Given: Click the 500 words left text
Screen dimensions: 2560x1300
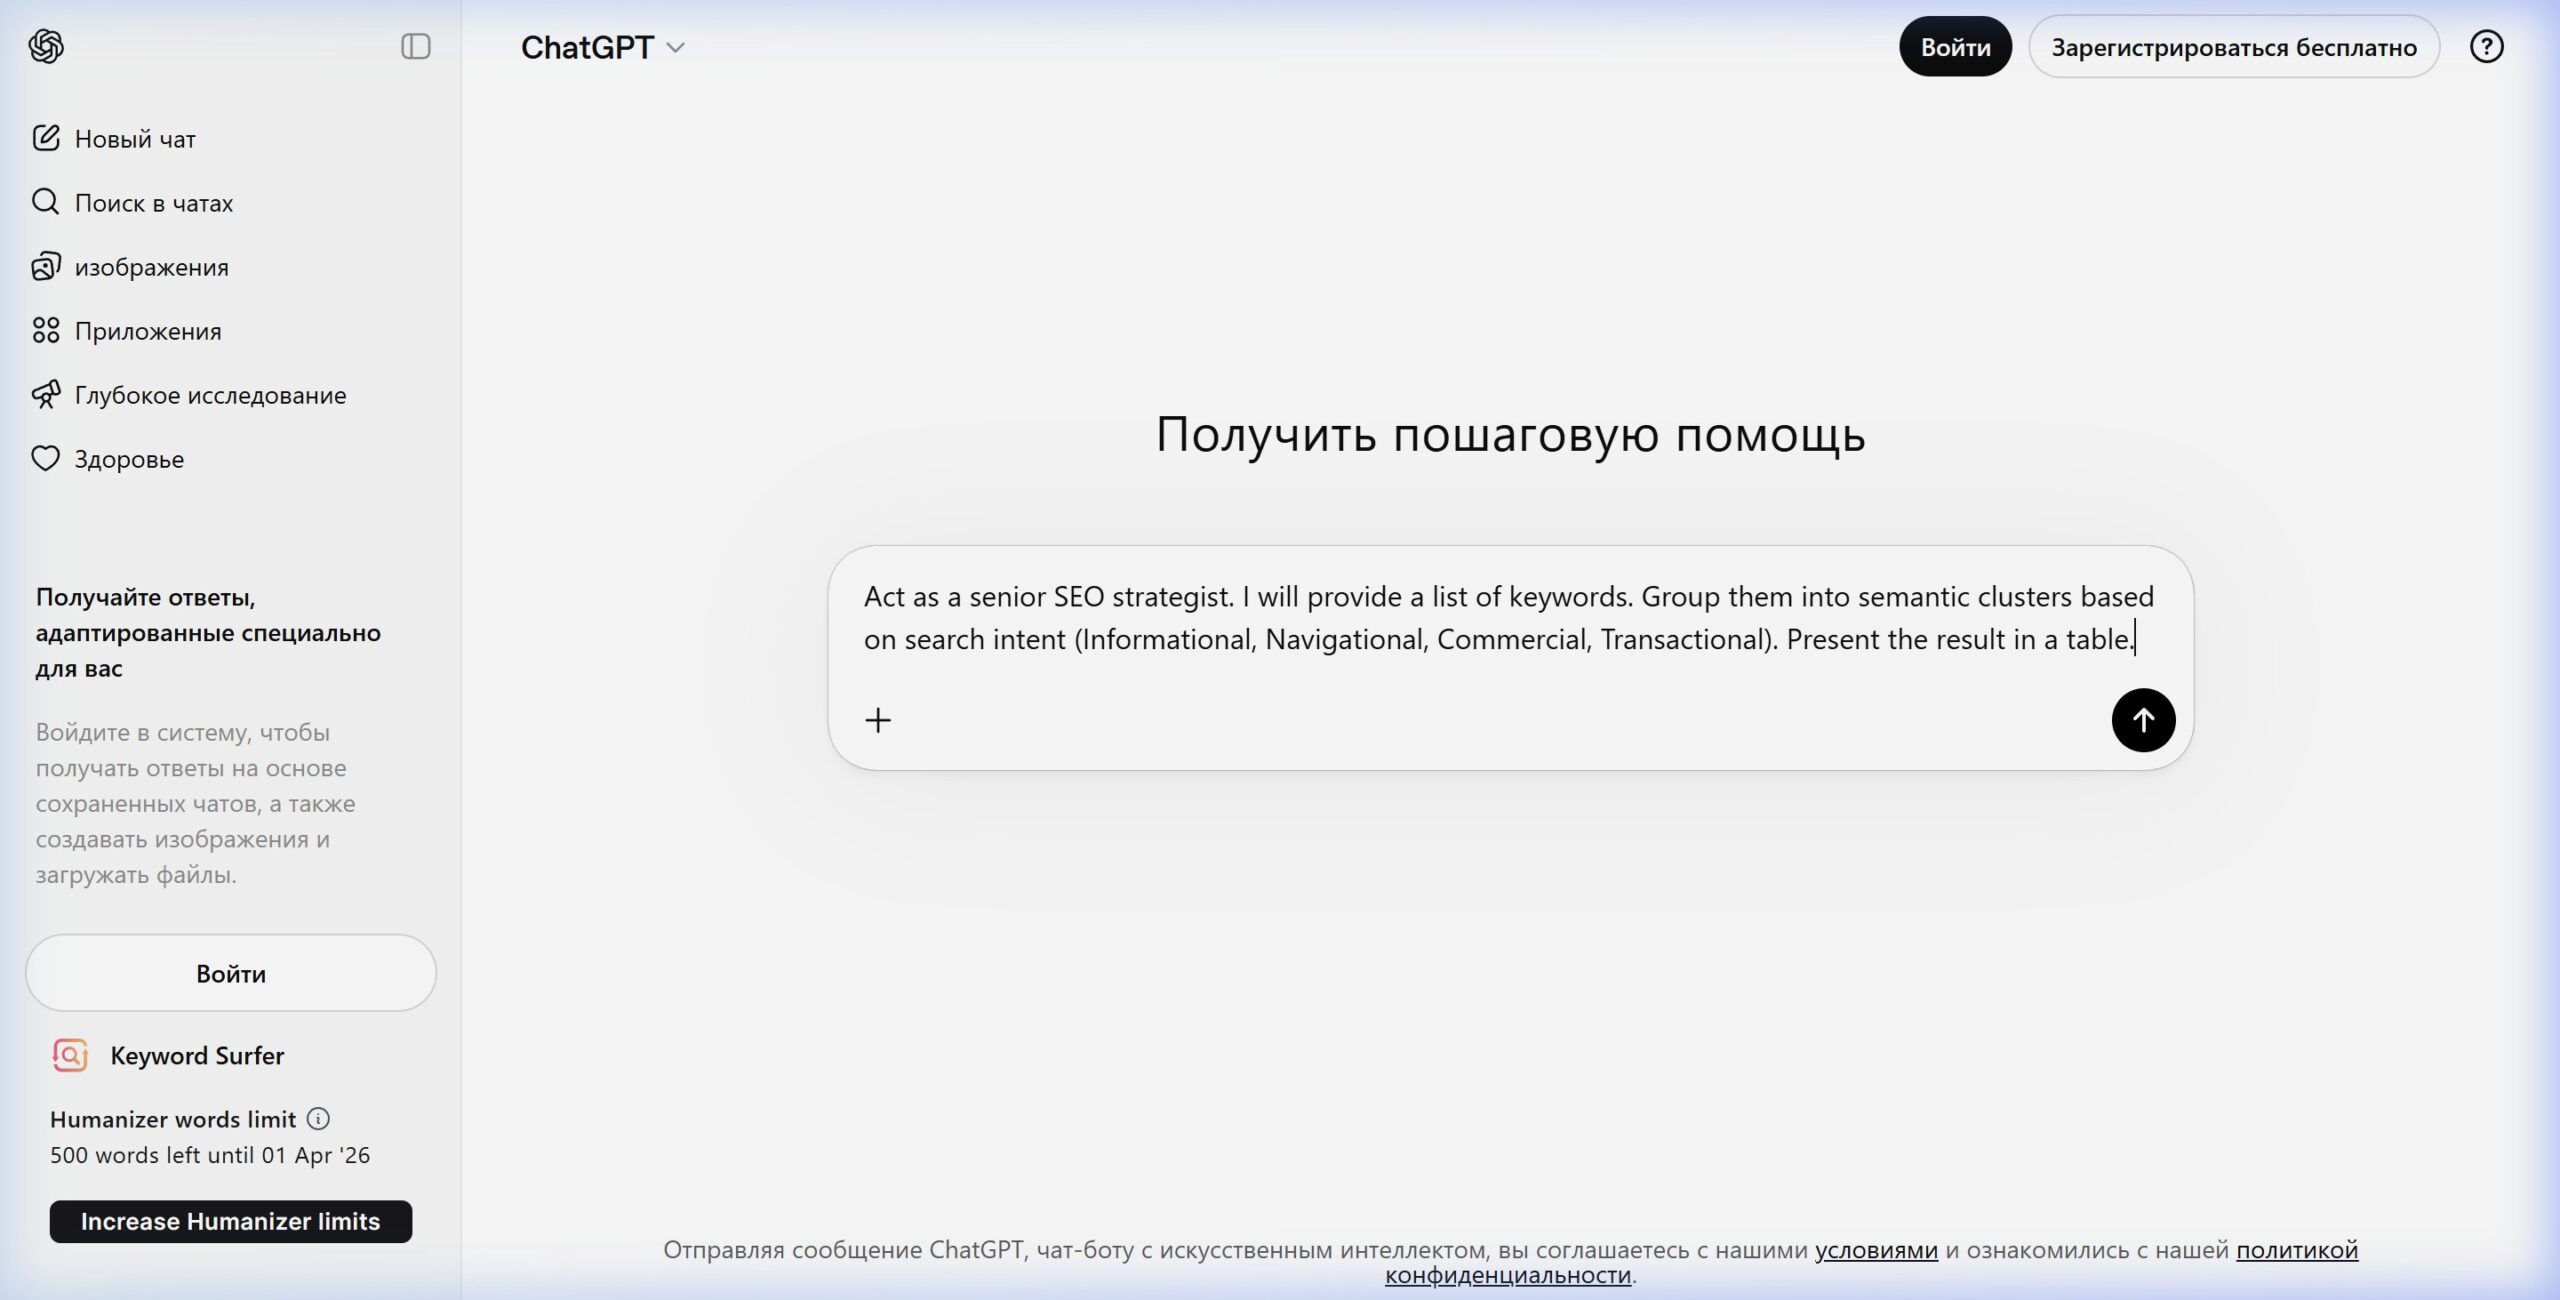Looking at the screenshot, I should [x=210, y=1155].
